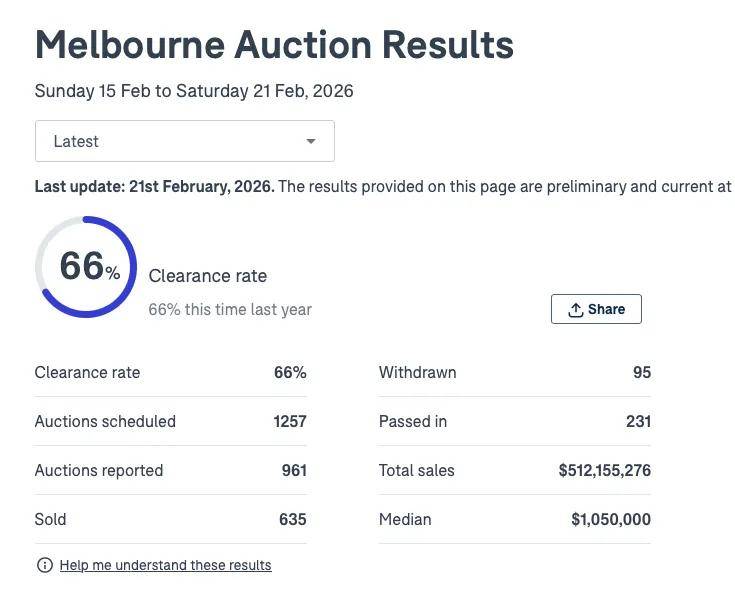
Task: Click the Sunday 15 Feb date range text
Action: (194, 91)
